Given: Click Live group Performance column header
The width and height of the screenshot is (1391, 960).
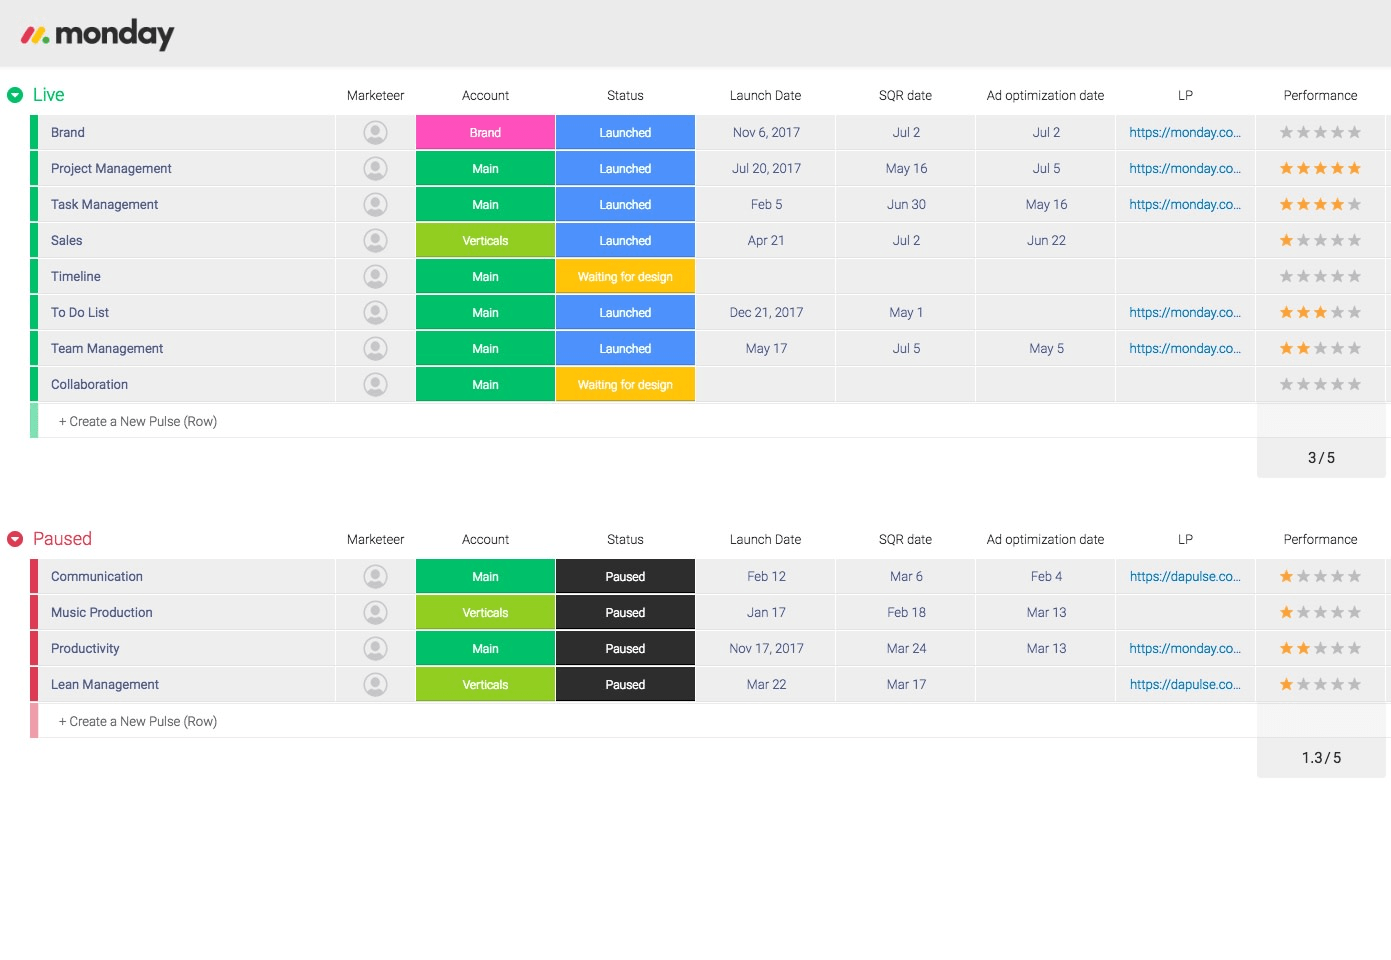Looking at the screenshot, I should click(1320, 95).
